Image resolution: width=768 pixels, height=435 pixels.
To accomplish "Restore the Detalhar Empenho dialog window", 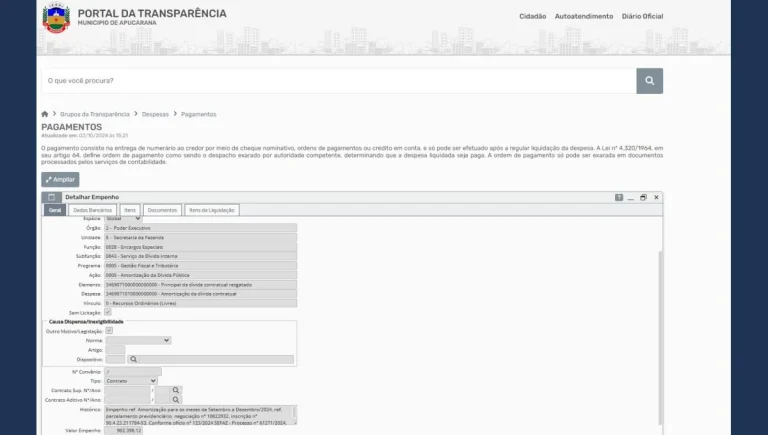I will tap(644, 198).
